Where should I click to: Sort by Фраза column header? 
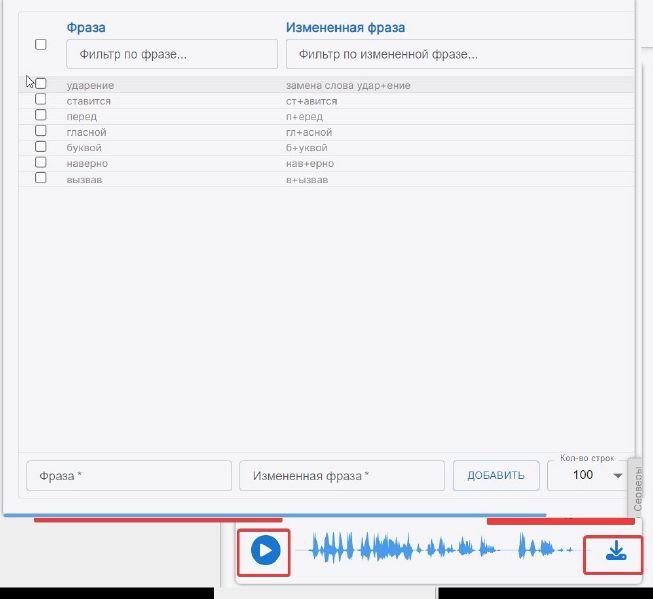point(86,27)
